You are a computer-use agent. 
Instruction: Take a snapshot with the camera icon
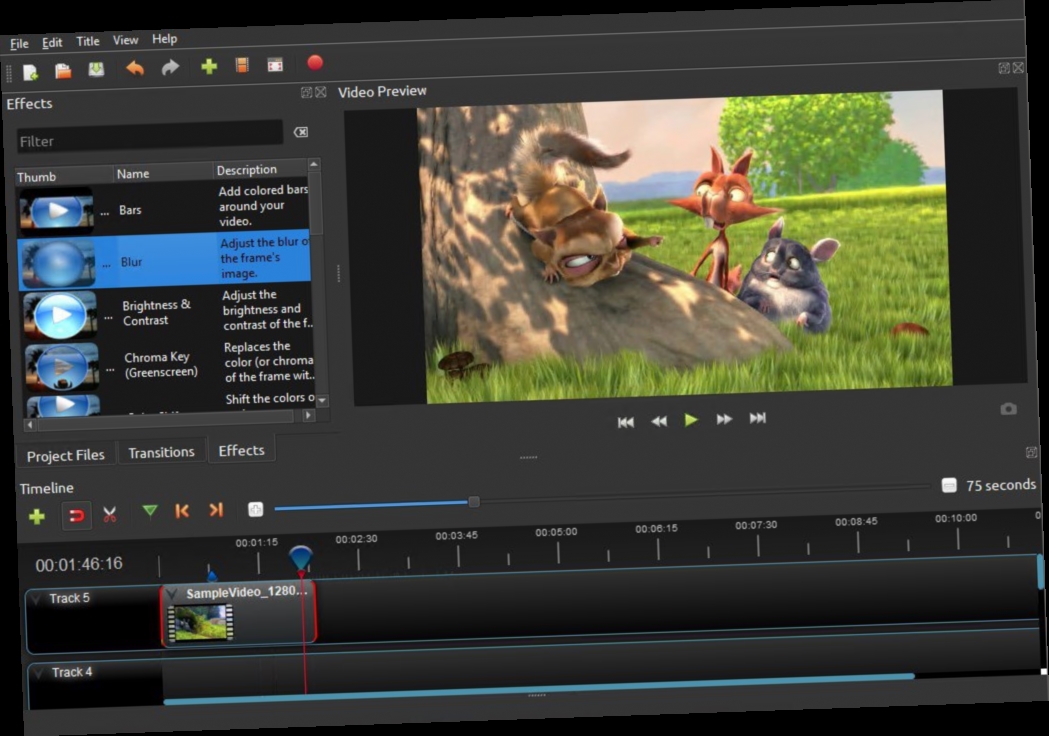[x=1009, y=408]
